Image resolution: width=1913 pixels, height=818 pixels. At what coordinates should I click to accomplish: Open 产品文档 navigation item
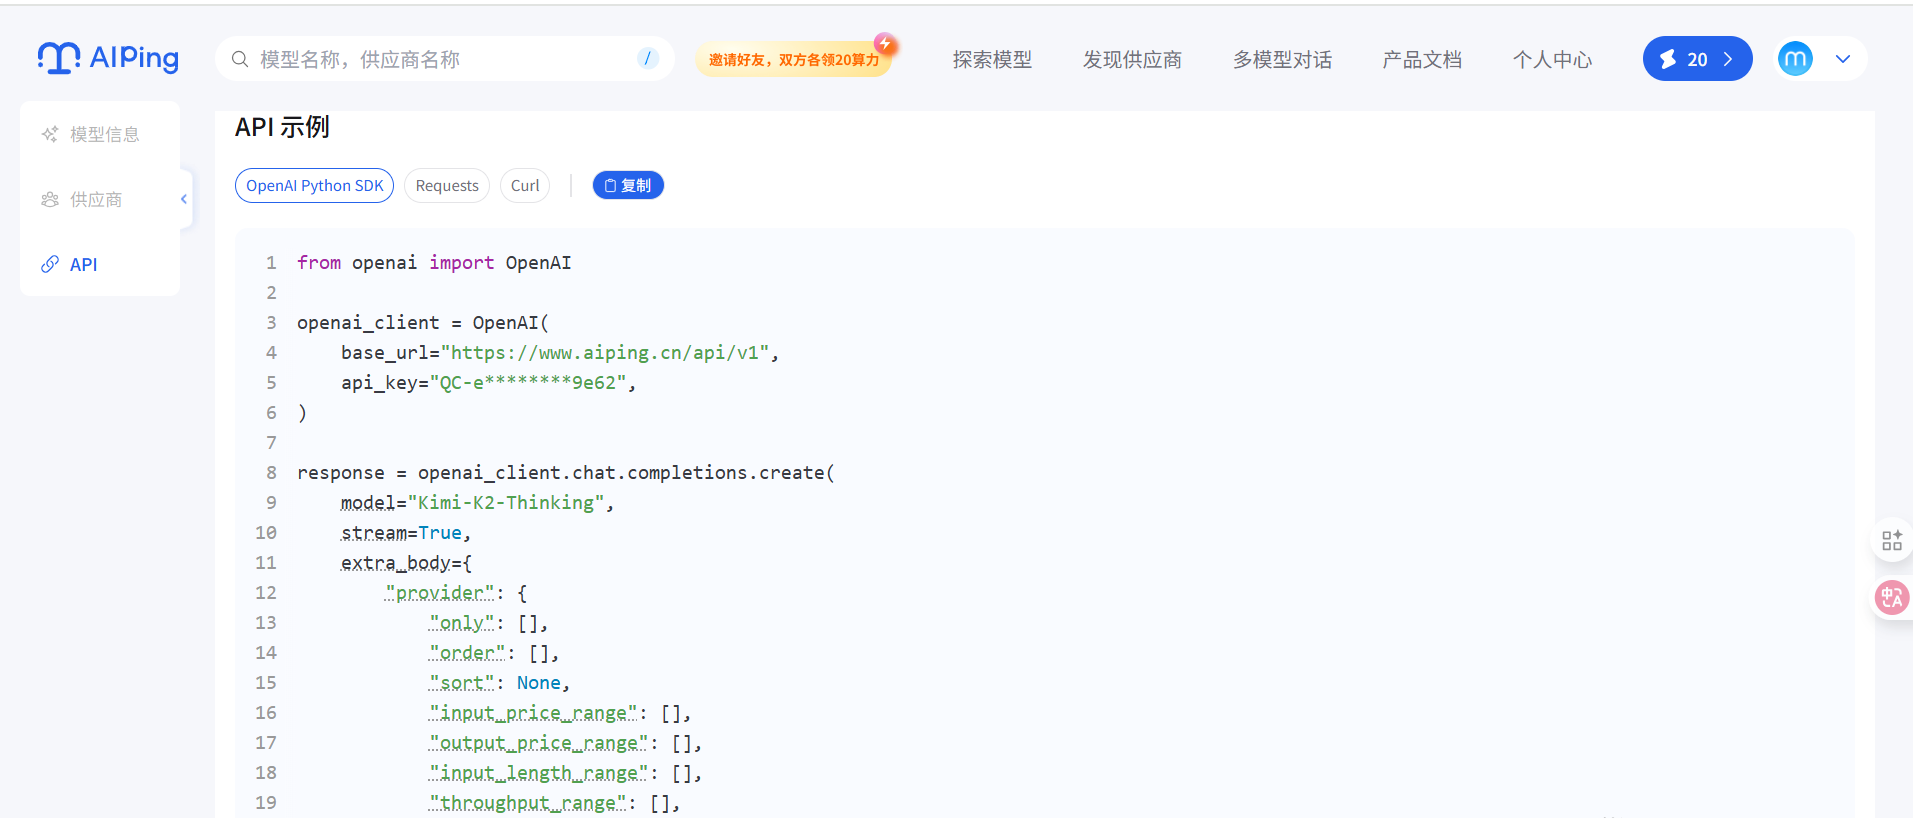(x=1422, y=60)
